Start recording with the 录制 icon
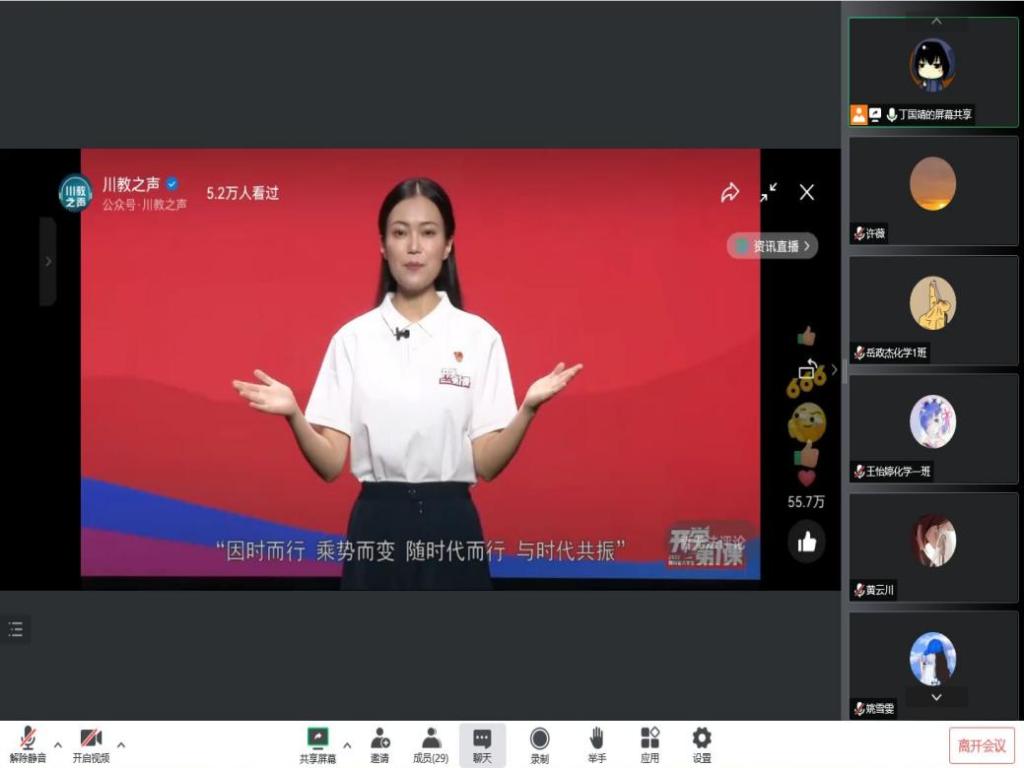Image resolution: width=1024 pixels, height=768 pixels. pos(540,744)
